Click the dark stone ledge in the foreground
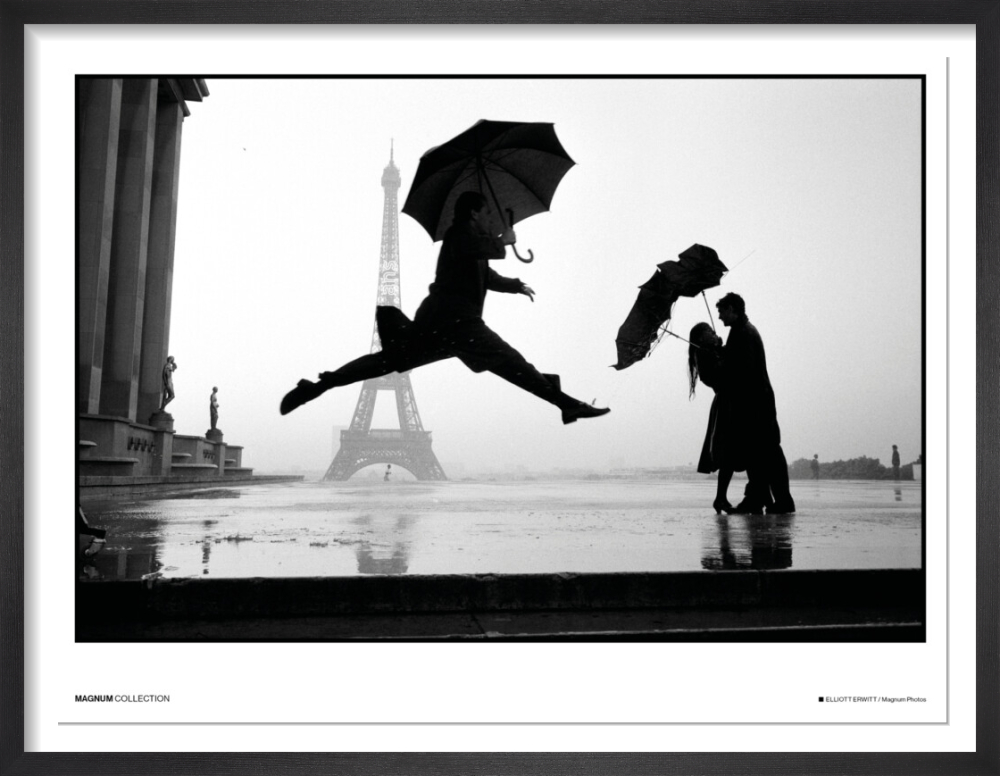This screenshot has width=1000, height=776. tap(500, 602)
